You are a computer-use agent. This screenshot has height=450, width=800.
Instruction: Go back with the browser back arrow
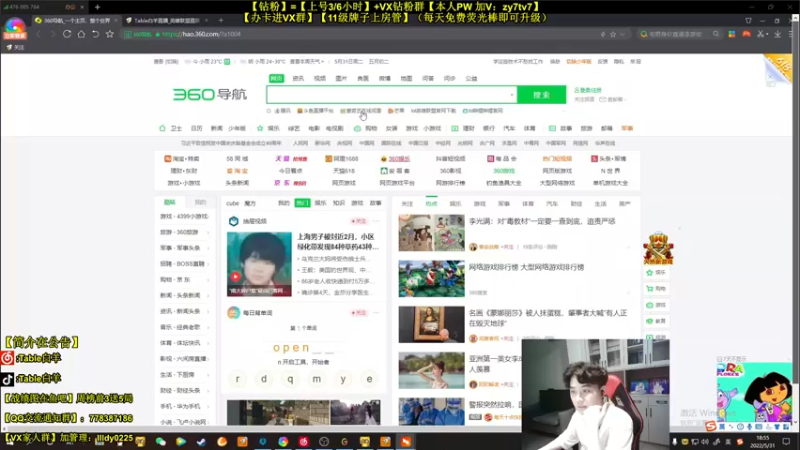click(38, 34)
